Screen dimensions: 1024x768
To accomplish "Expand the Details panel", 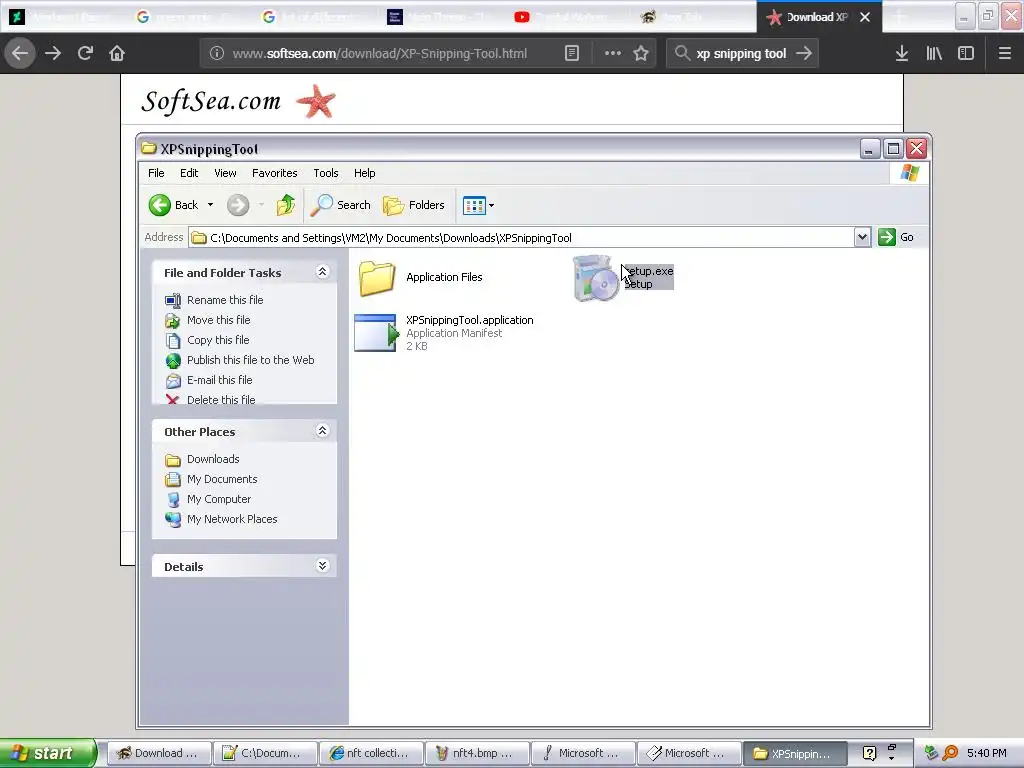I will pyautogui.click(x=322, y=566).
